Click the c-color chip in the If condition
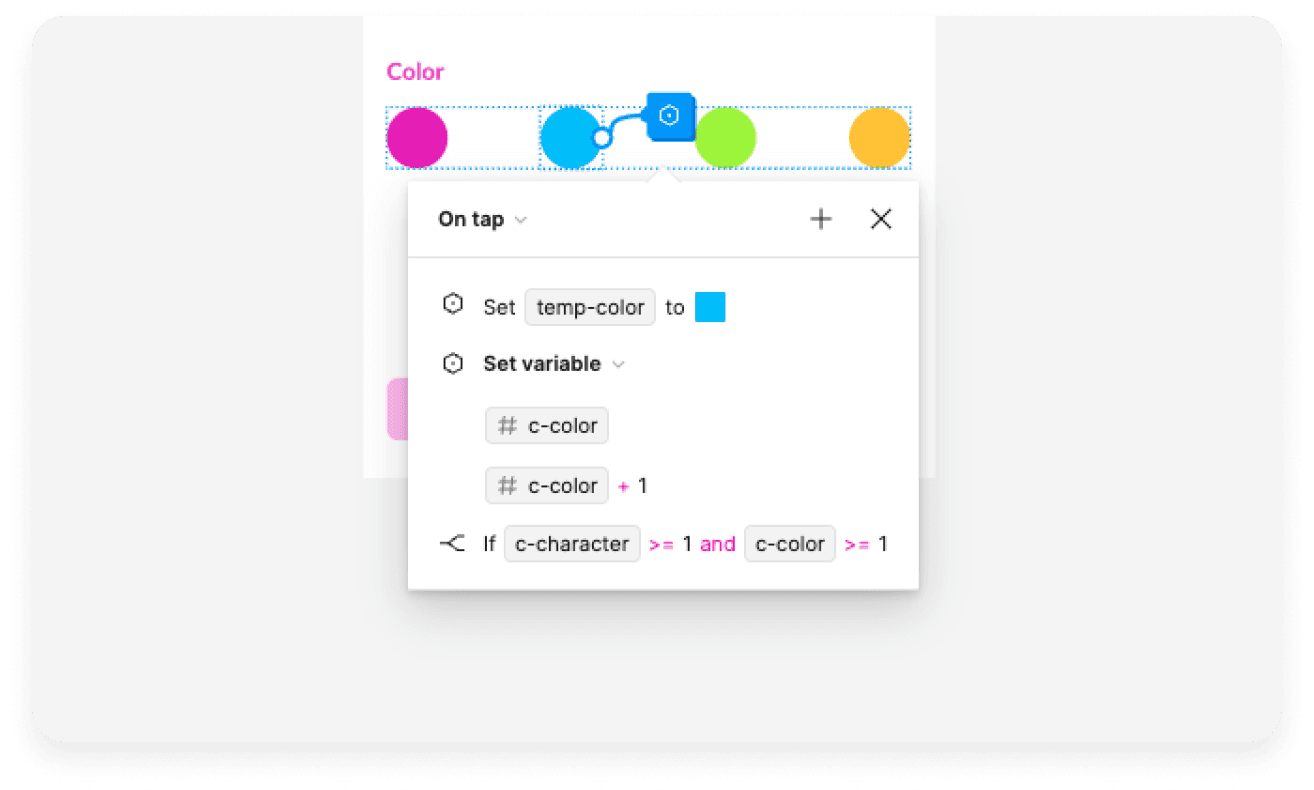Image resolution: width=1314 pixels, height=790 pixels. point(789,544)
